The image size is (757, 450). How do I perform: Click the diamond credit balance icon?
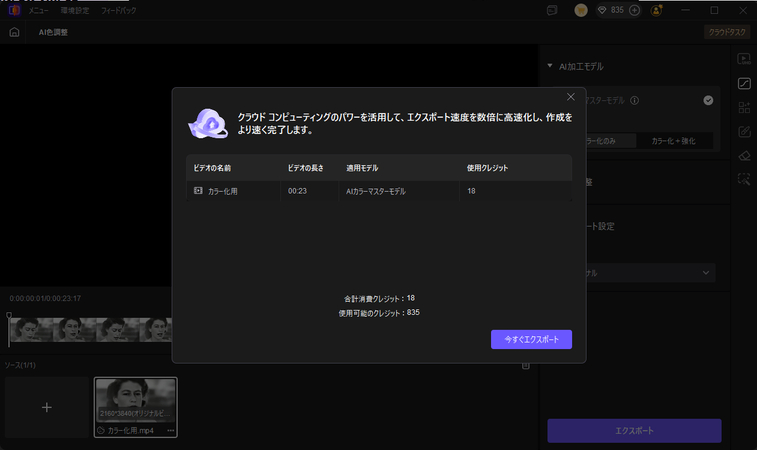(x=602, y=10)
